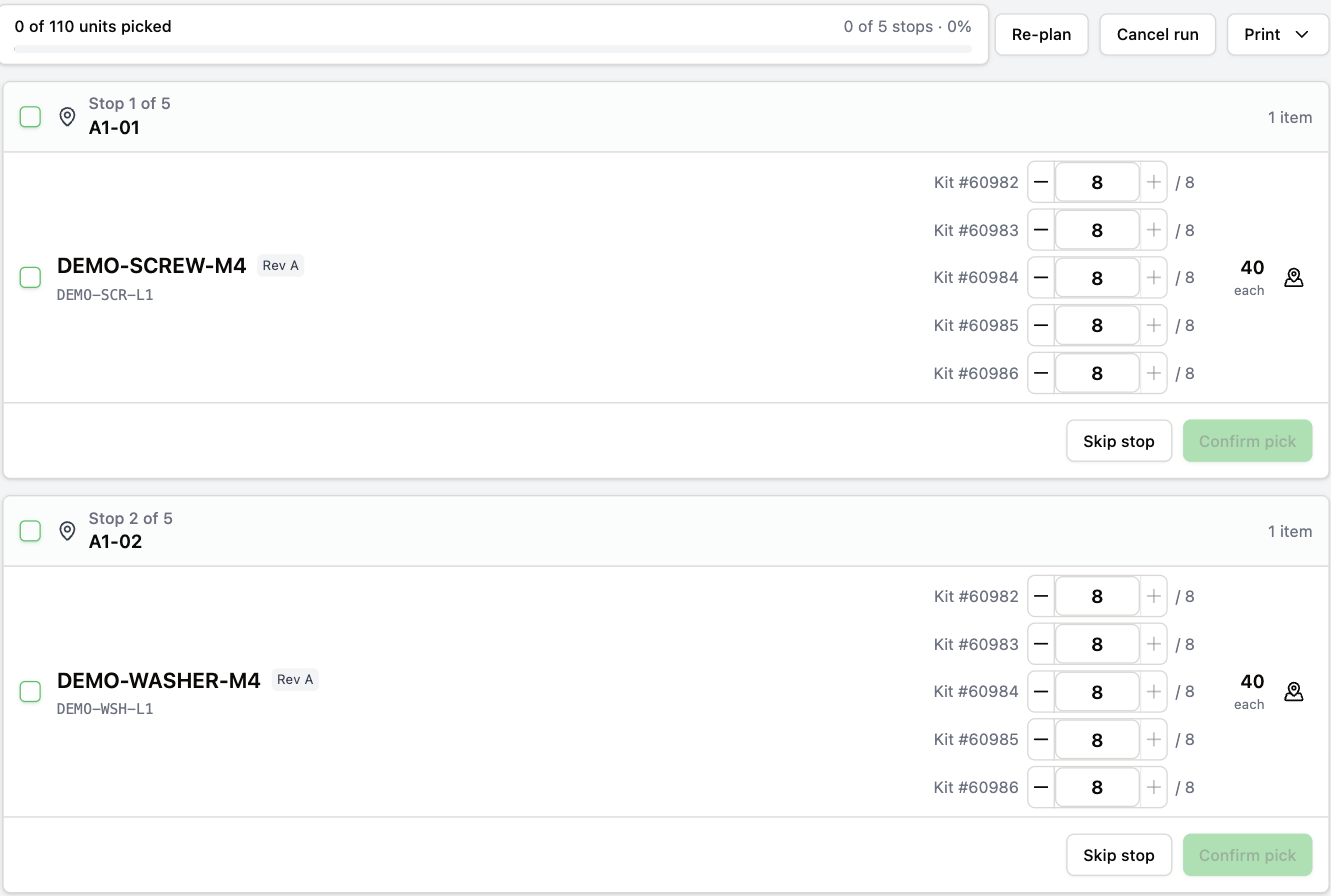Increase Kit #60983 quantity for DEMO-WASHER-M4
Screen dimensions: 1331x896
click(1154, 644)
